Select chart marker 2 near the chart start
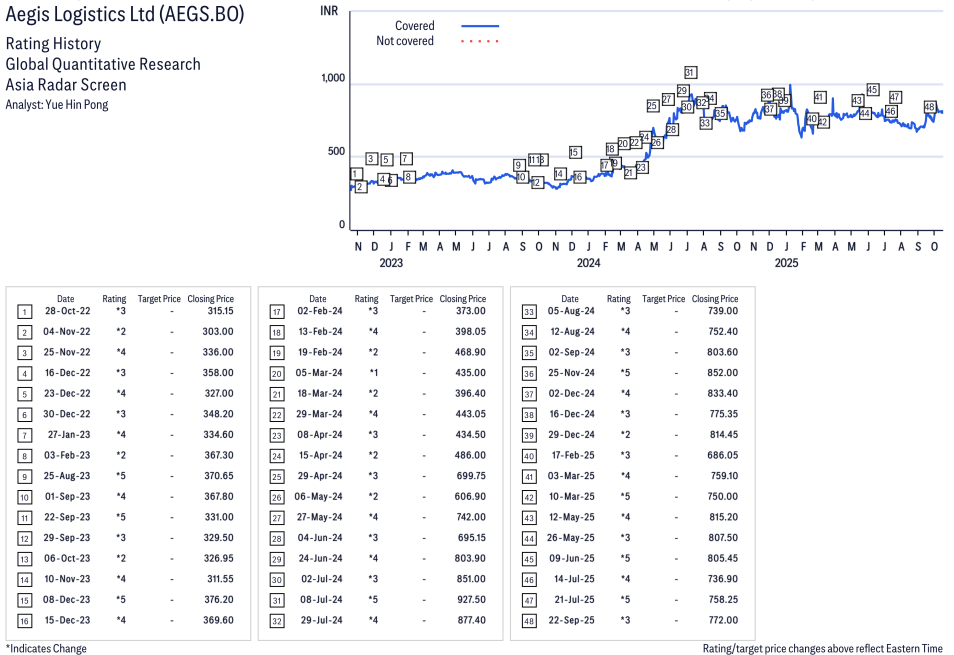Screen dimensions: 954x655 360,187
